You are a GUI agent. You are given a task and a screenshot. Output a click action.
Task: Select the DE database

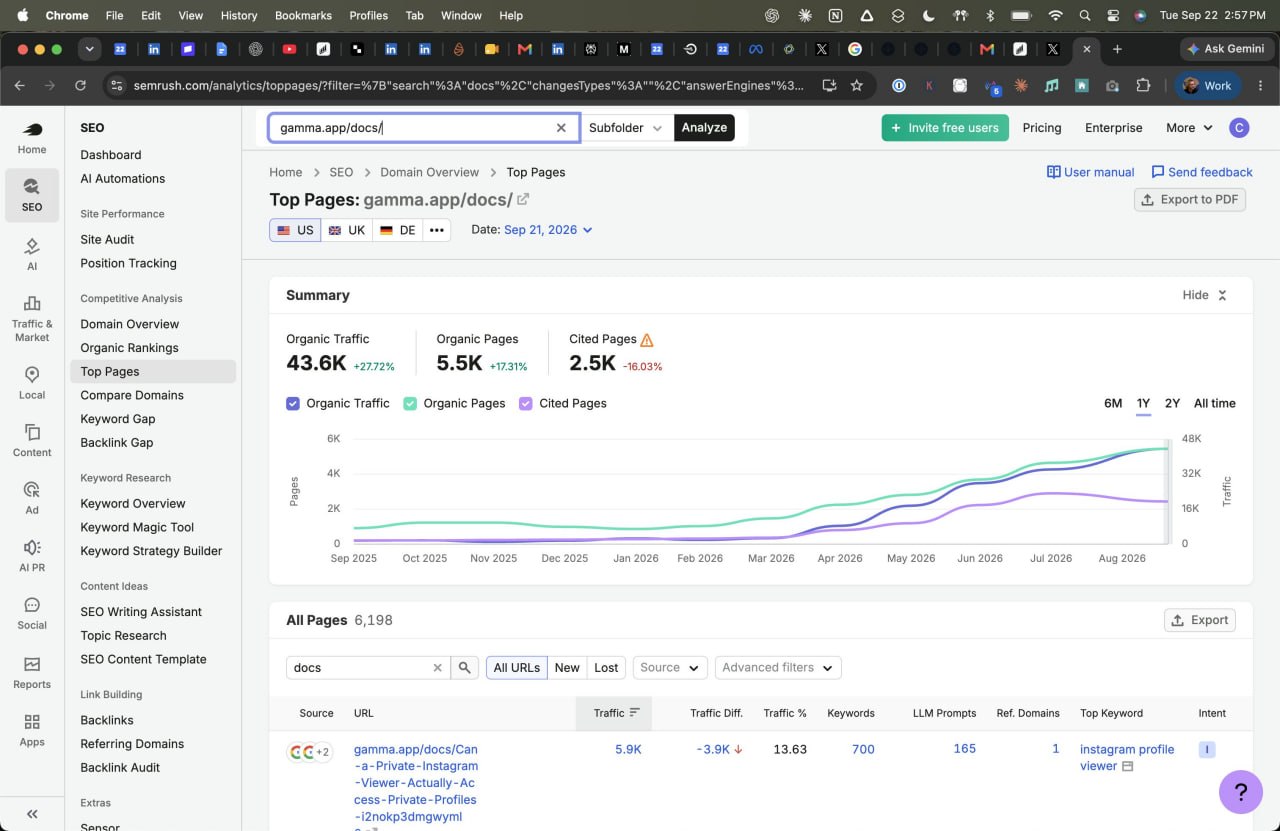click(397, 230)
